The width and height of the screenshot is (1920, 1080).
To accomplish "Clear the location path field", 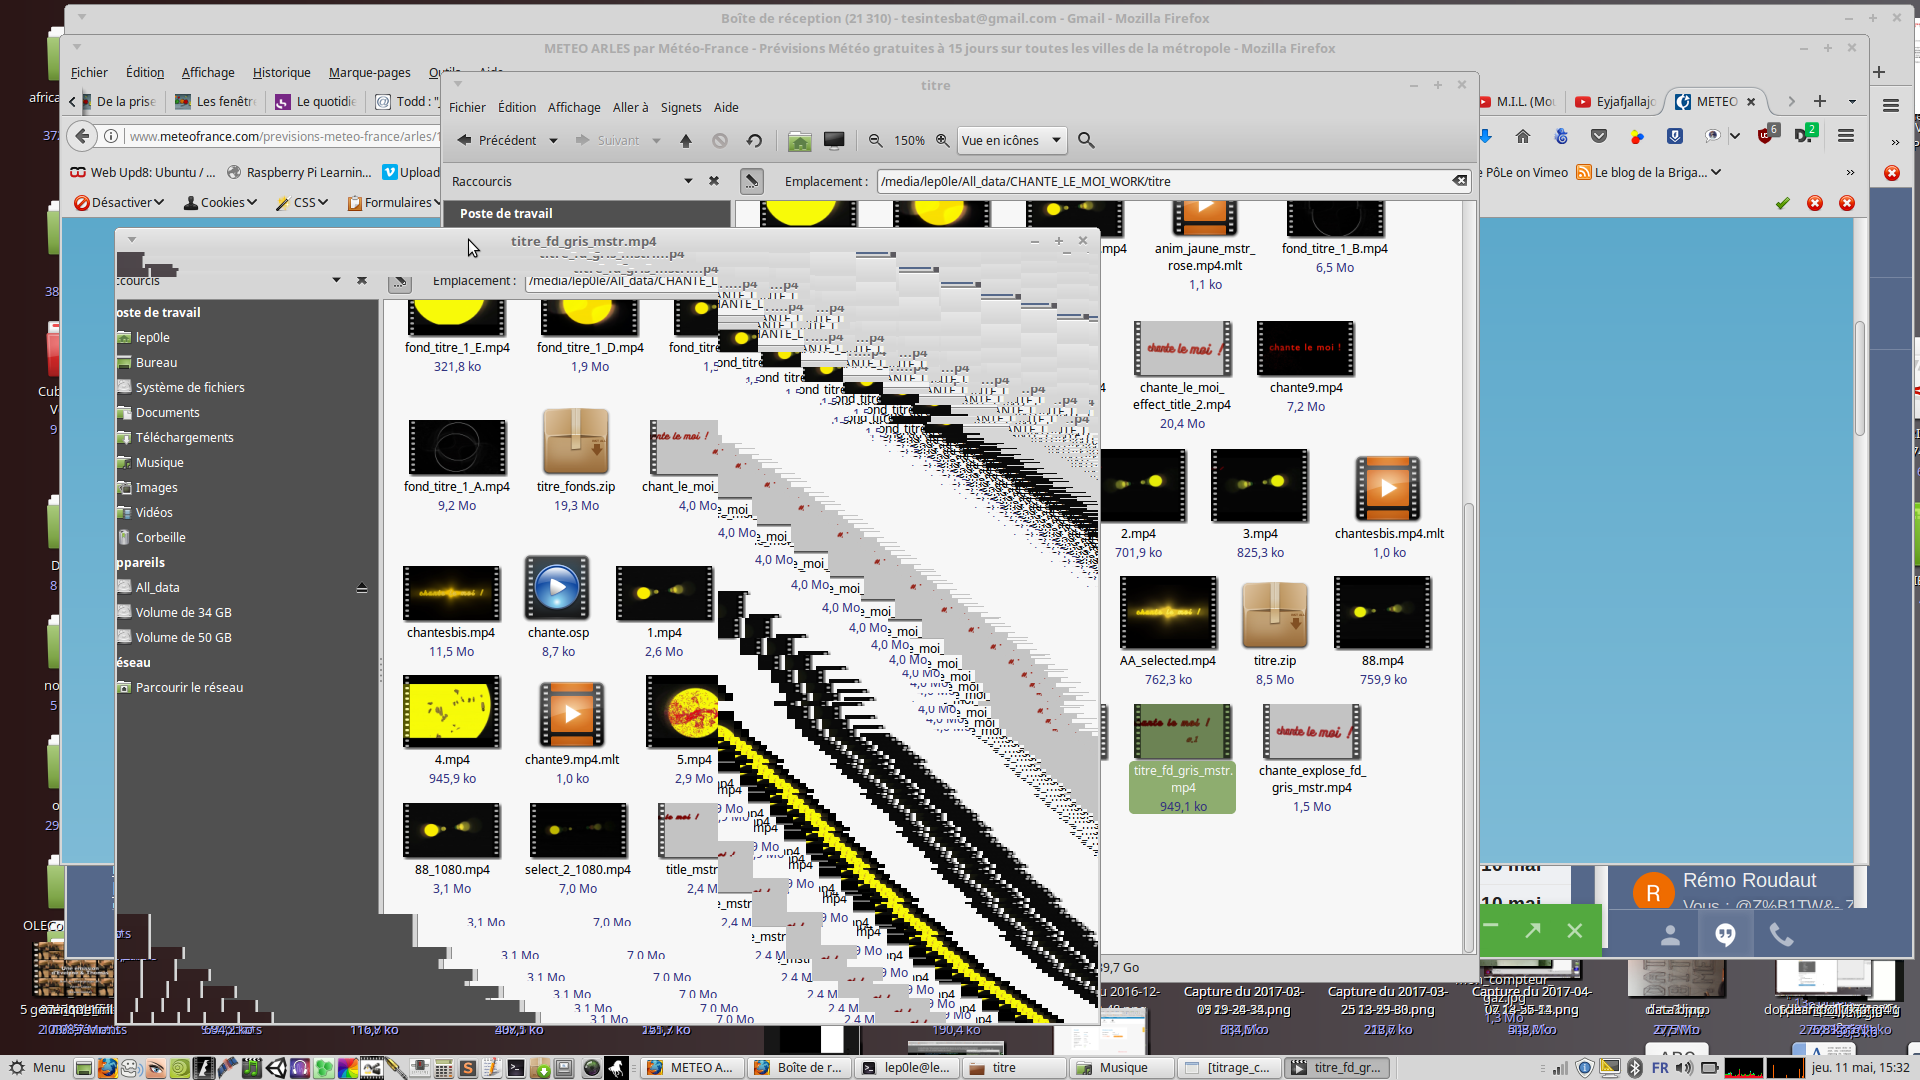I will [1459, 181].
